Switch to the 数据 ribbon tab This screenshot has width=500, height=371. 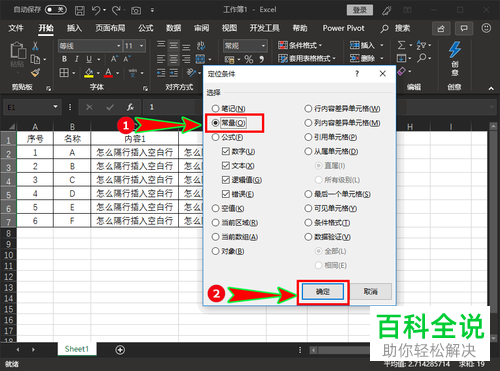[x=174, y=28]
